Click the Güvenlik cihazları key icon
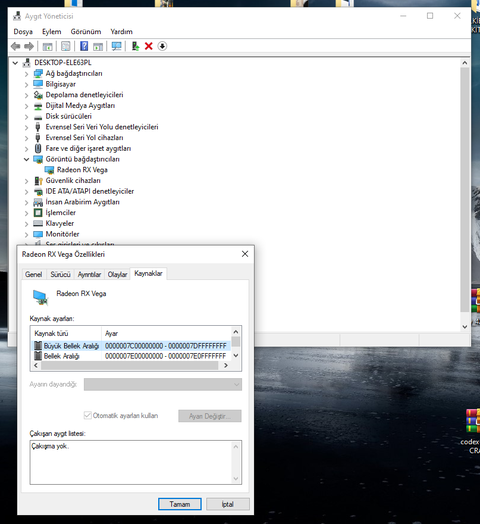 (38, 181)
